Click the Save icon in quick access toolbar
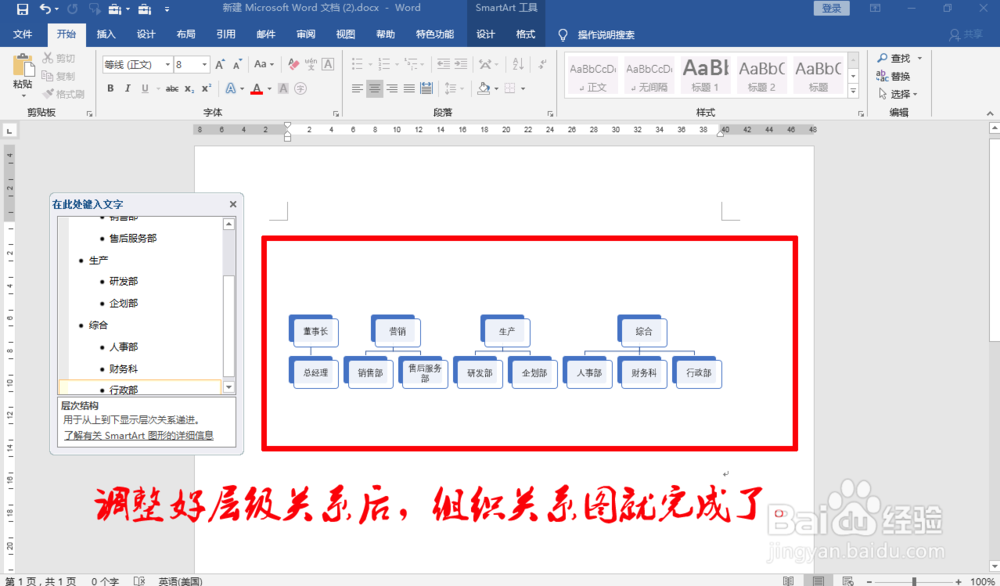The height and width of the screenshot is (586, 1000). tap(22, 8)
